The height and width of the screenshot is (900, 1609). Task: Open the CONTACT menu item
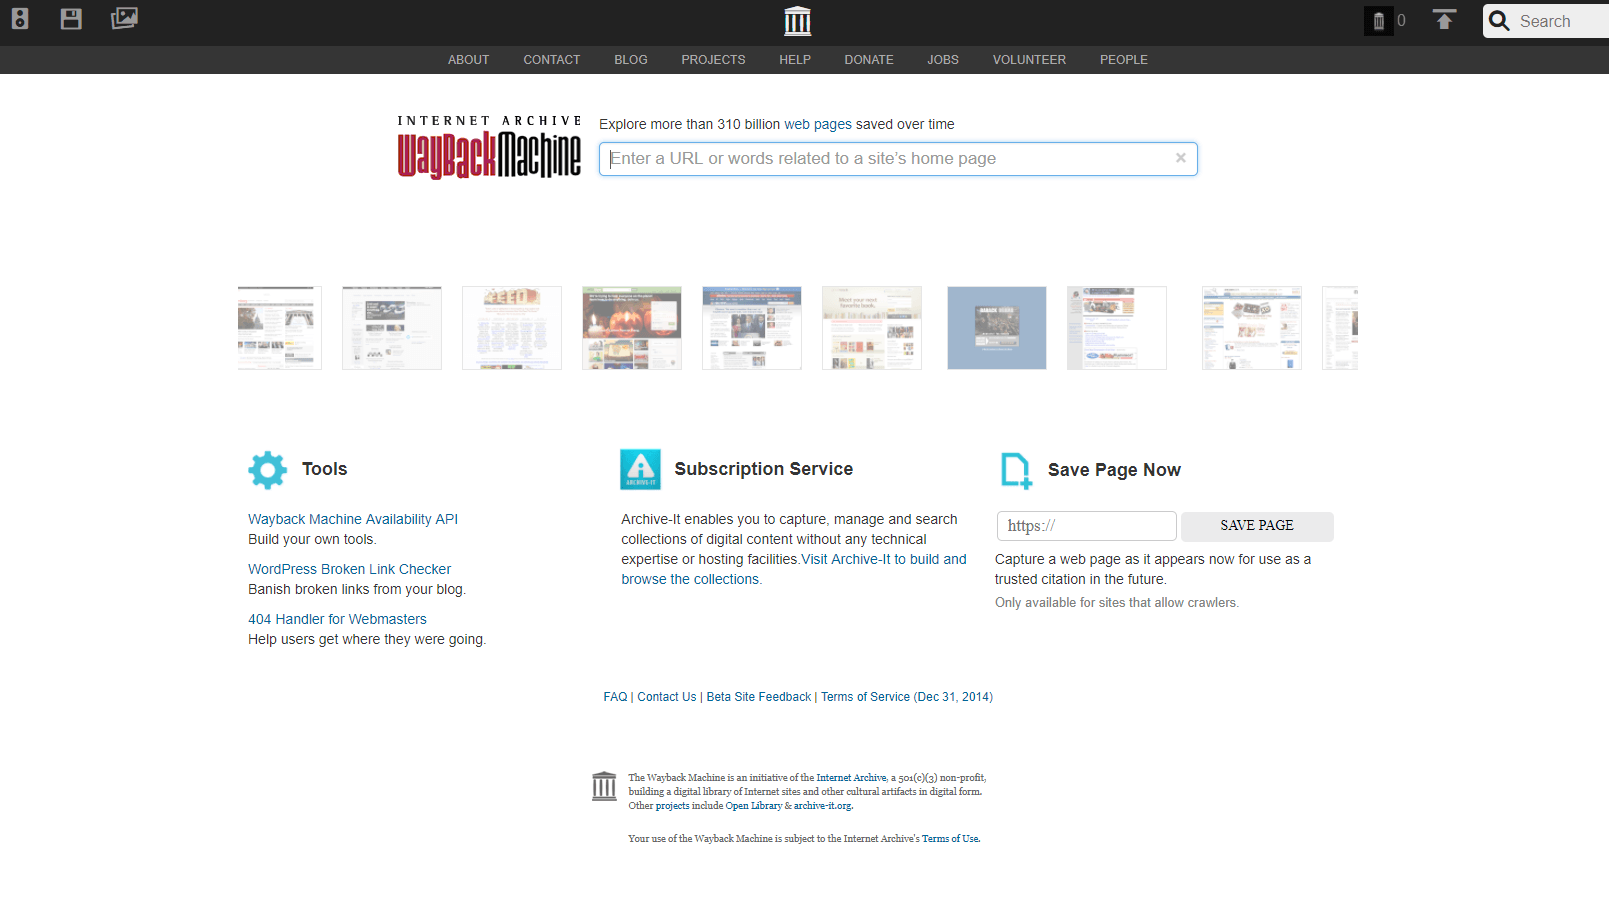pos(552,60)
